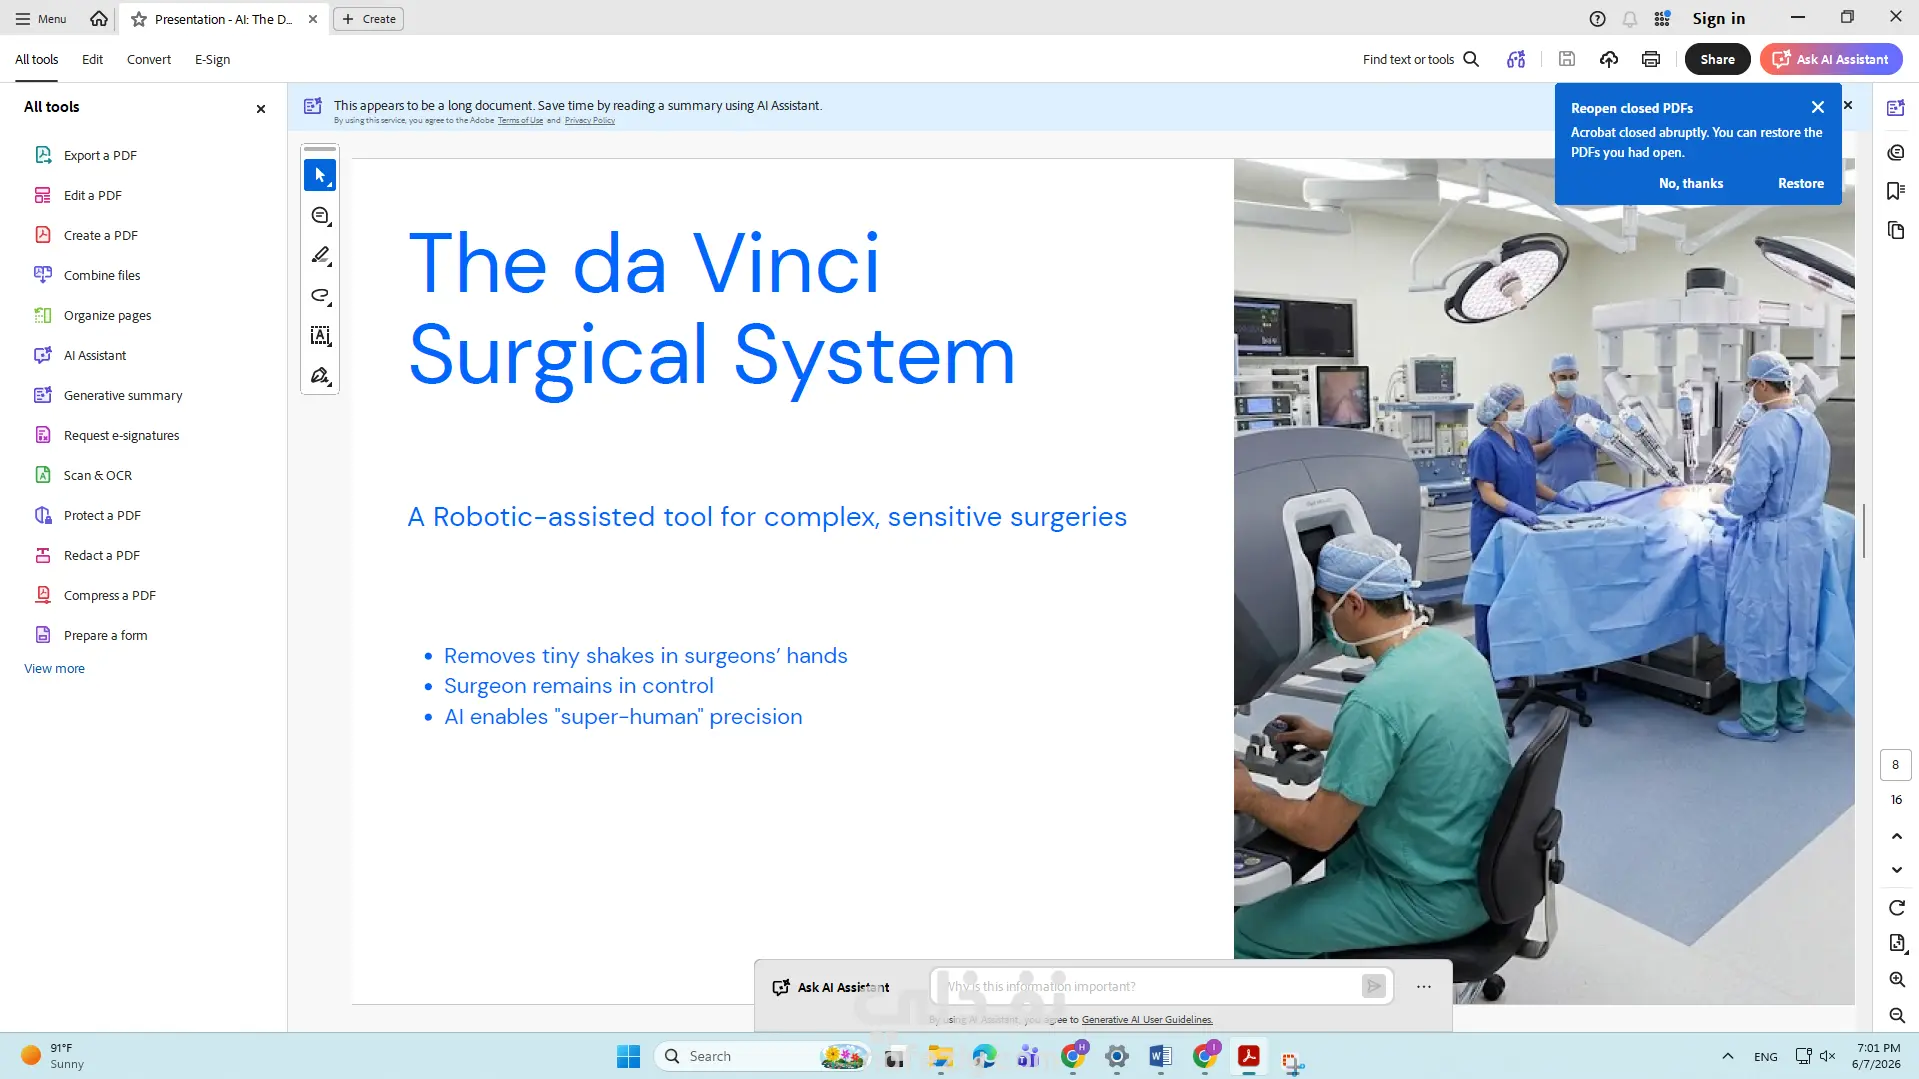This screenshot has height=1079, width=1919.
Task: Open Protect a PDF tool
Action: [x=102, y=515]
